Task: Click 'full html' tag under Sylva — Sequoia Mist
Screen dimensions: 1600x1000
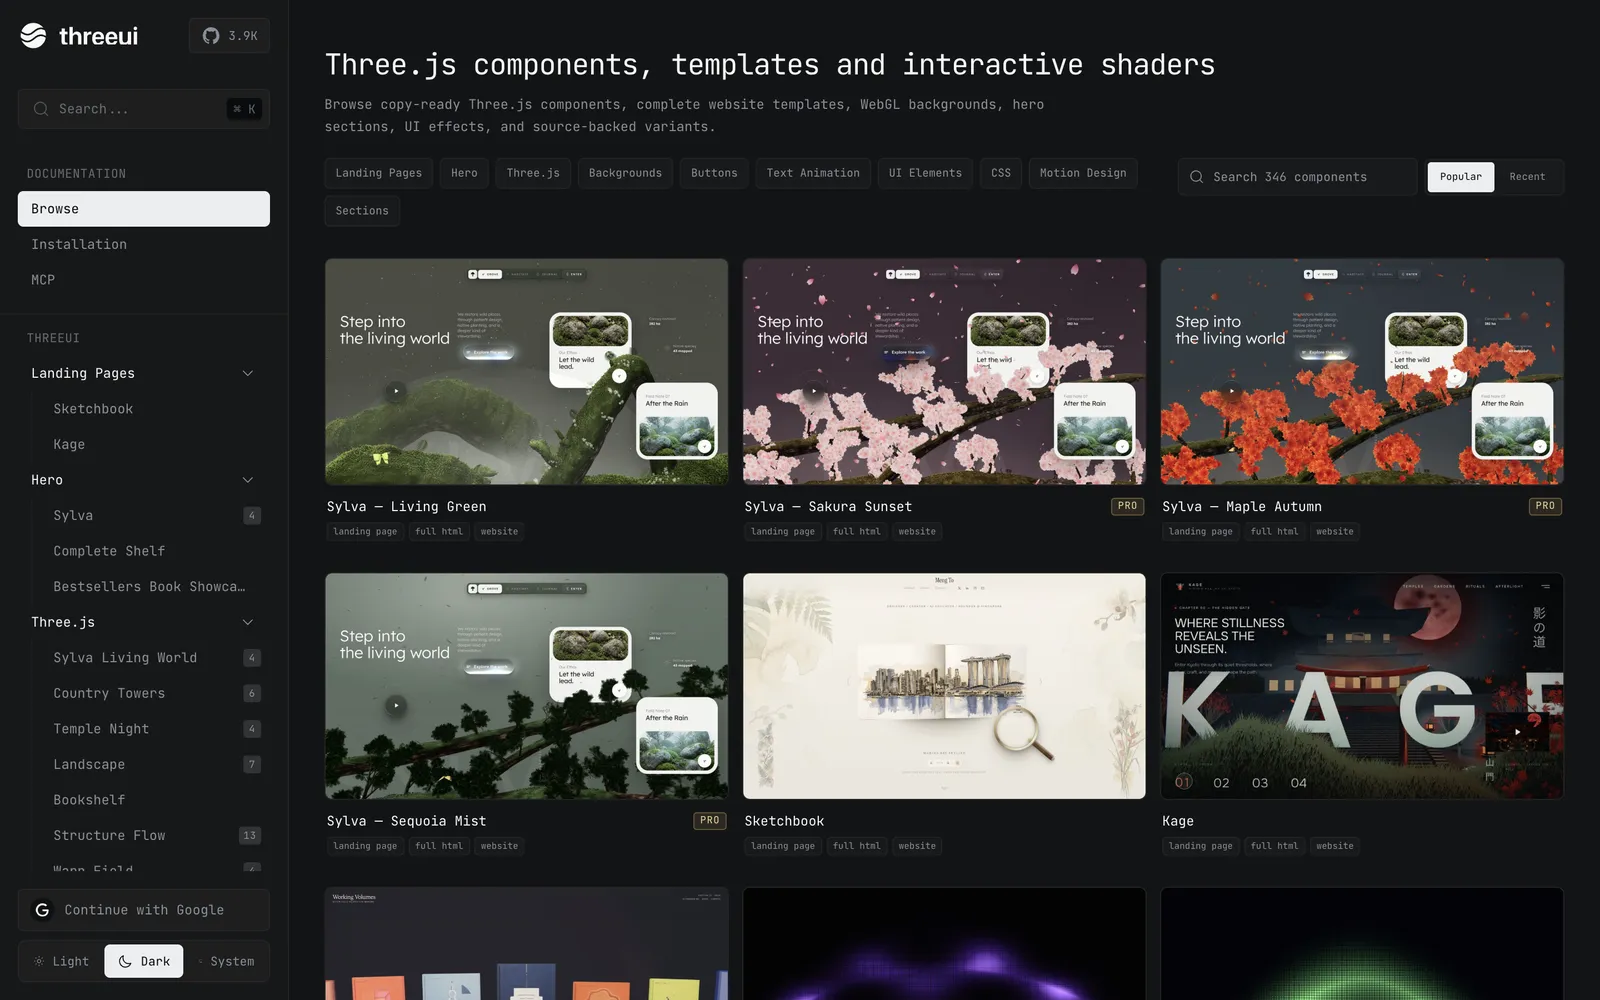Action: tap(439, 846)
